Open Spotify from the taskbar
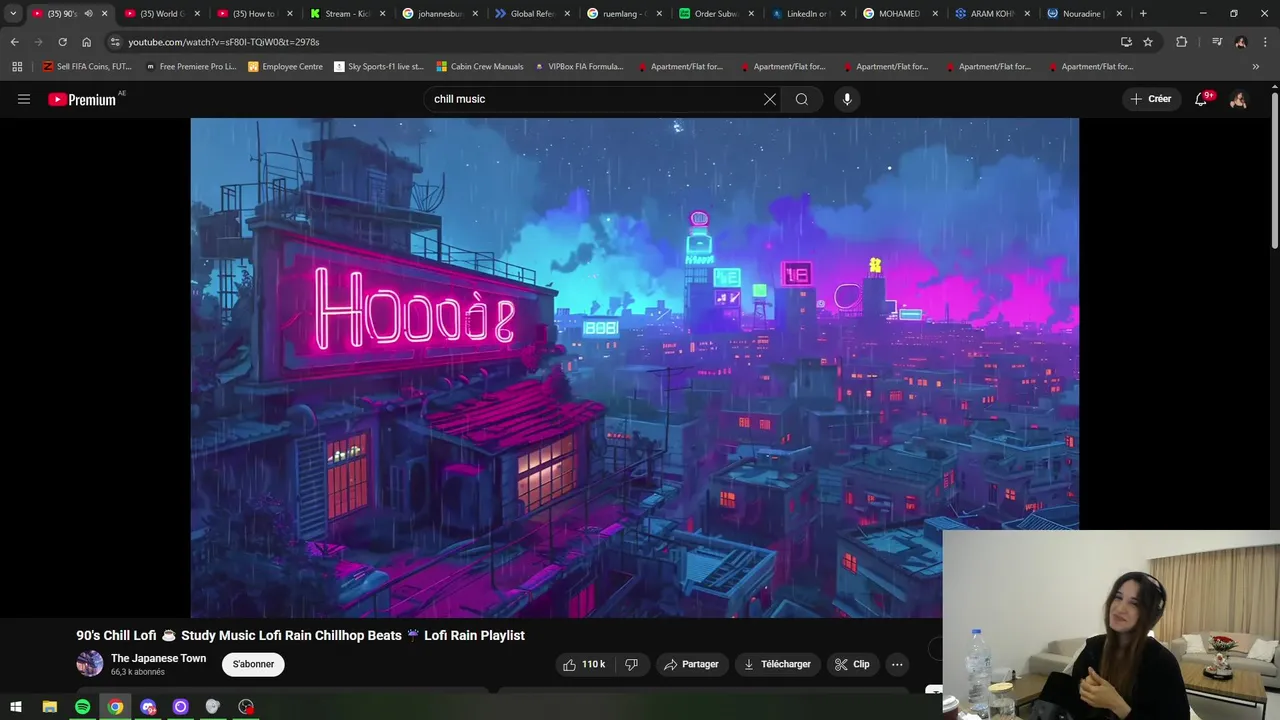This screenshot has width=1280, height=720. pos(82,707)
